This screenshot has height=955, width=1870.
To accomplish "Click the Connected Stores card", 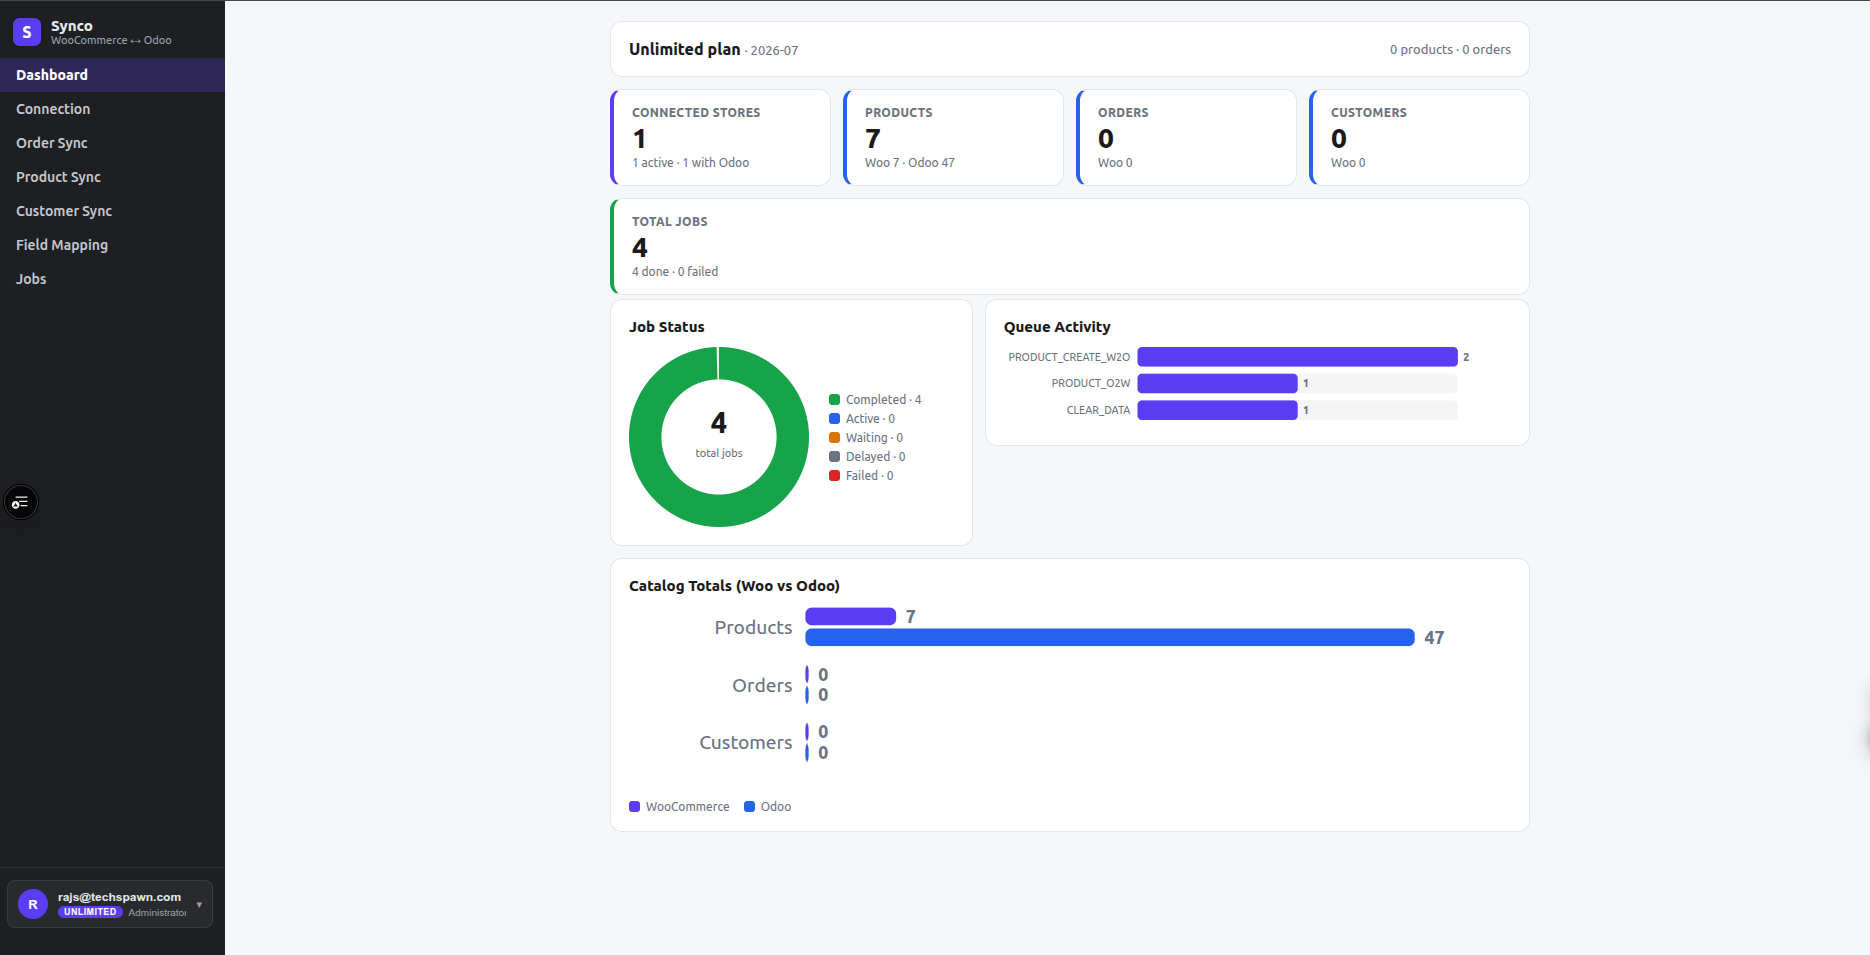I will [720, 138].
